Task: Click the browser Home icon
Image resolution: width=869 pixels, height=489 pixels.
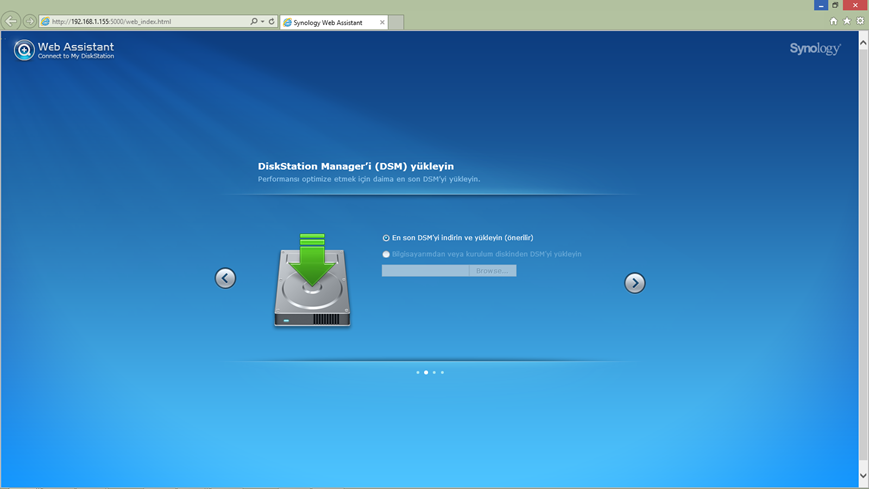Action: (834, 21)
